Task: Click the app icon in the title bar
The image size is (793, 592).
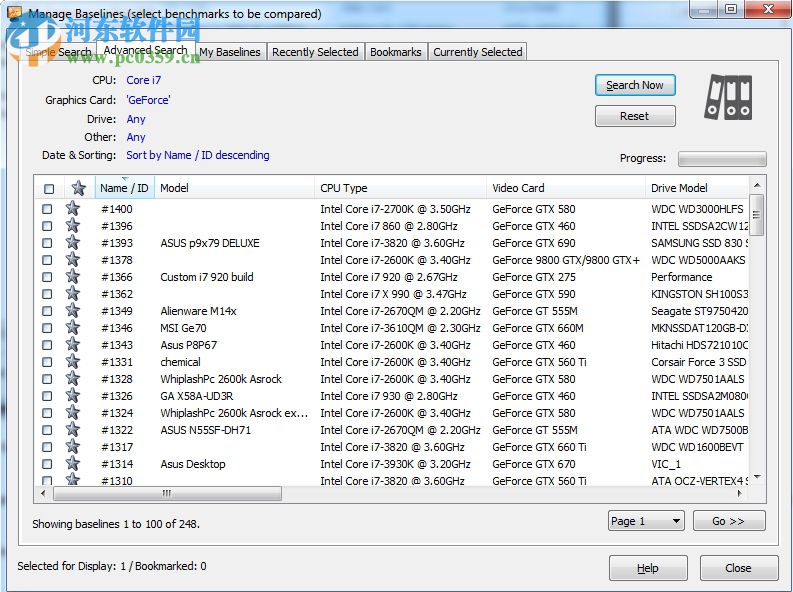Action: pyautogui.click(x=14, y=13)
